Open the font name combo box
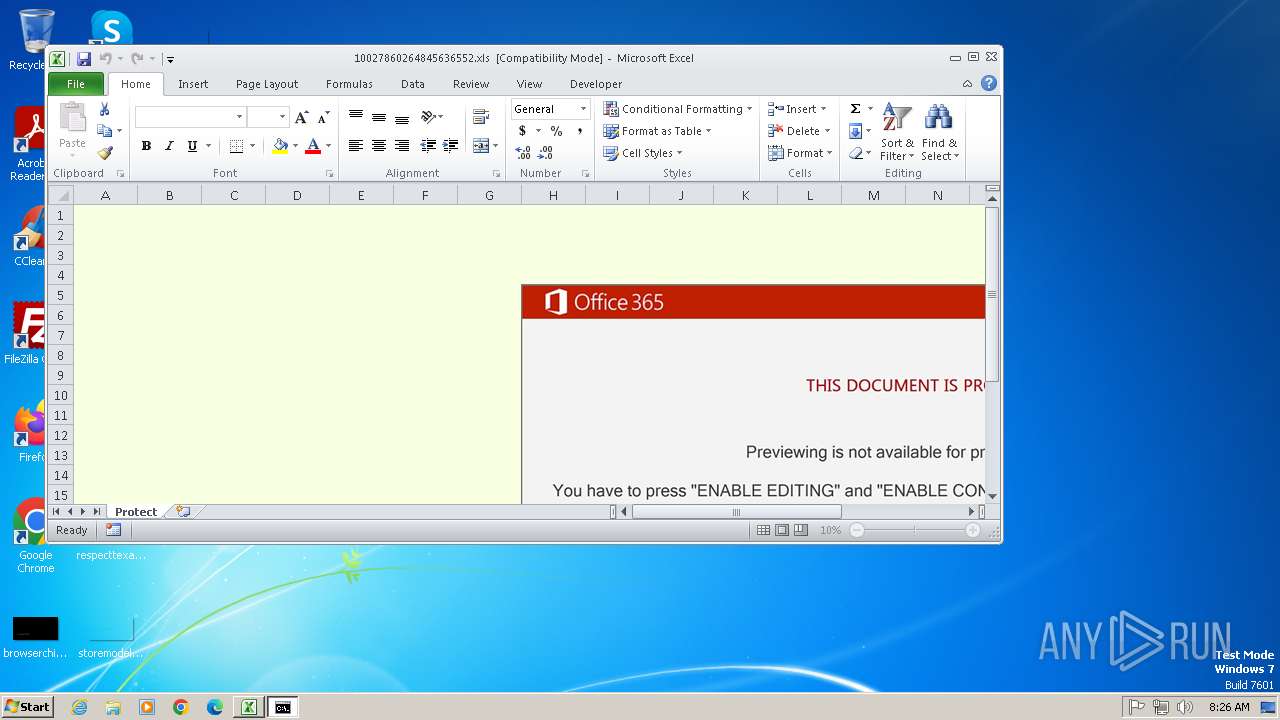Screen dimensions: 1280x720 point(190,117)
